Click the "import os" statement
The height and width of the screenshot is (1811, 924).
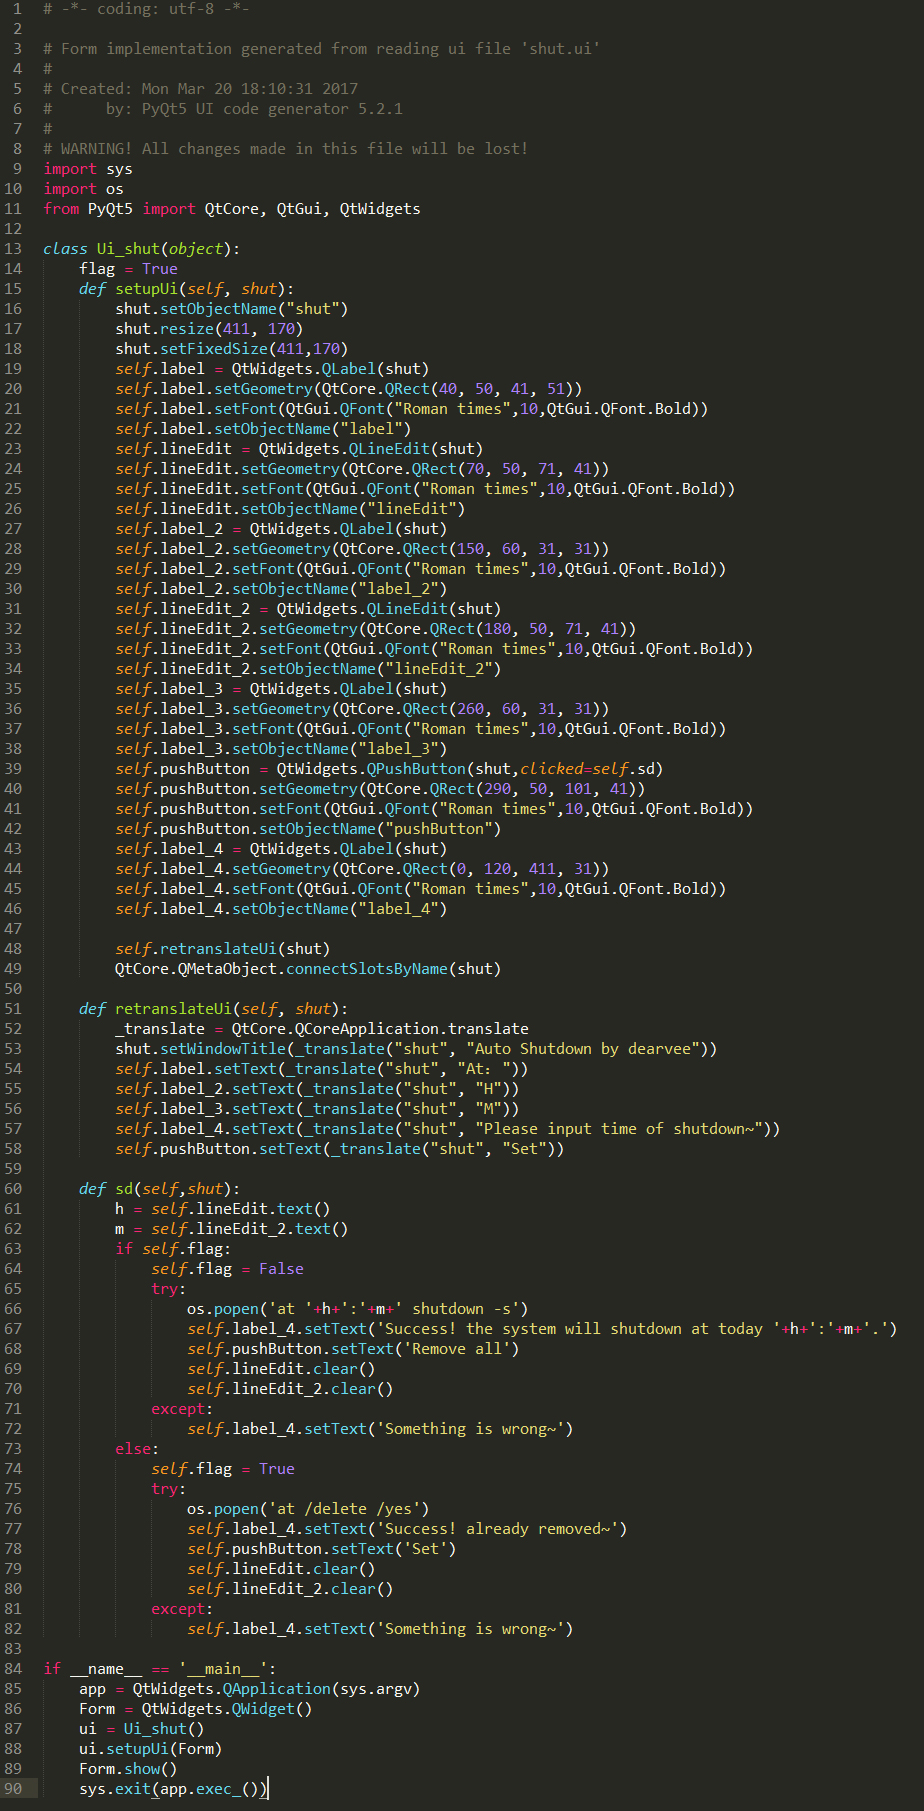click(x=84, y=189)
